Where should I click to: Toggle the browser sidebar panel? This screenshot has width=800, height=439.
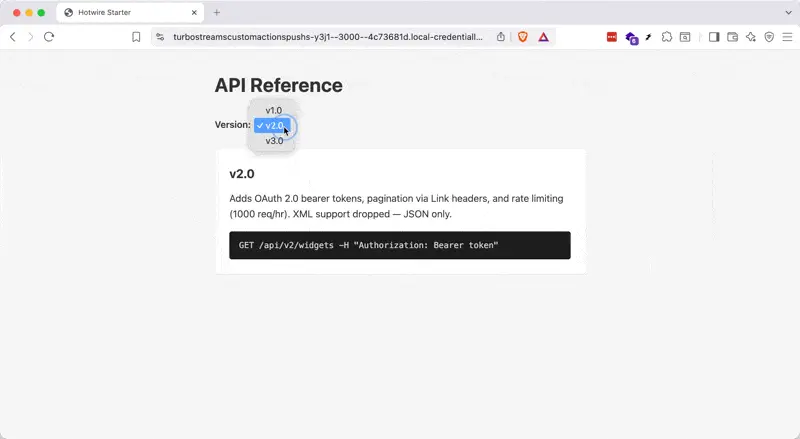pos(714,37)
